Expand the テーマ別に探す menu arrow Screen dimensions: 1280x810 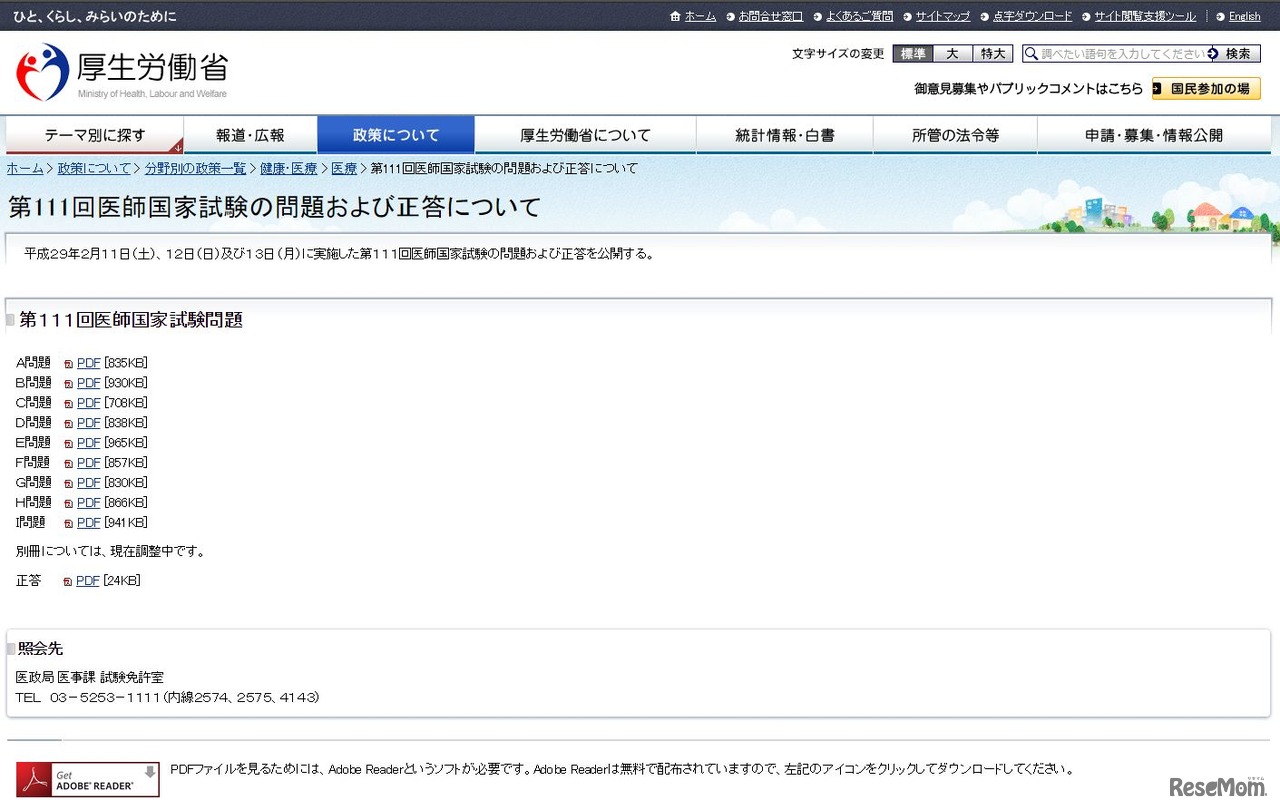[178, 146]
